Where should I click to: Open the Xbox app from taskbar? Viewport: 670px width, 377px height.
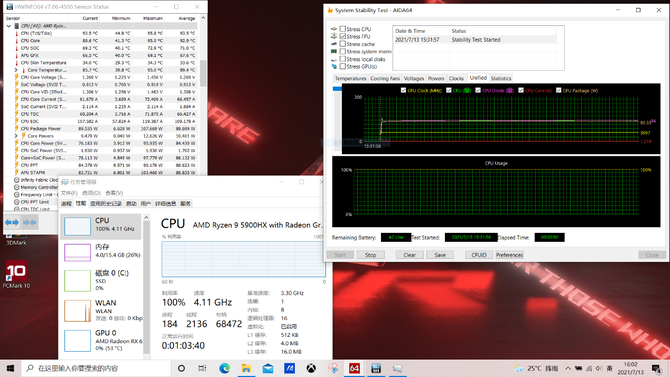(x=311, y=368)
